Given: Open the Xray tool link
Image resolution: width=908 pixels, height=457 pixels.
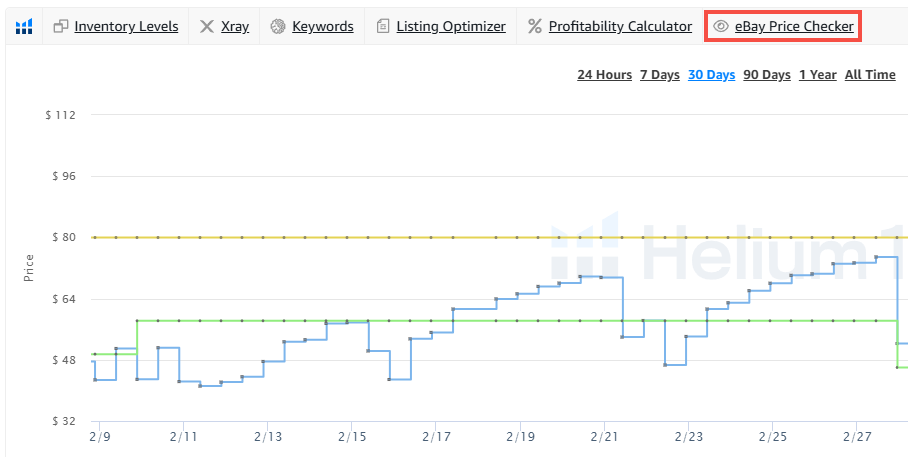Looking at the screenshot, I should 235,26.
